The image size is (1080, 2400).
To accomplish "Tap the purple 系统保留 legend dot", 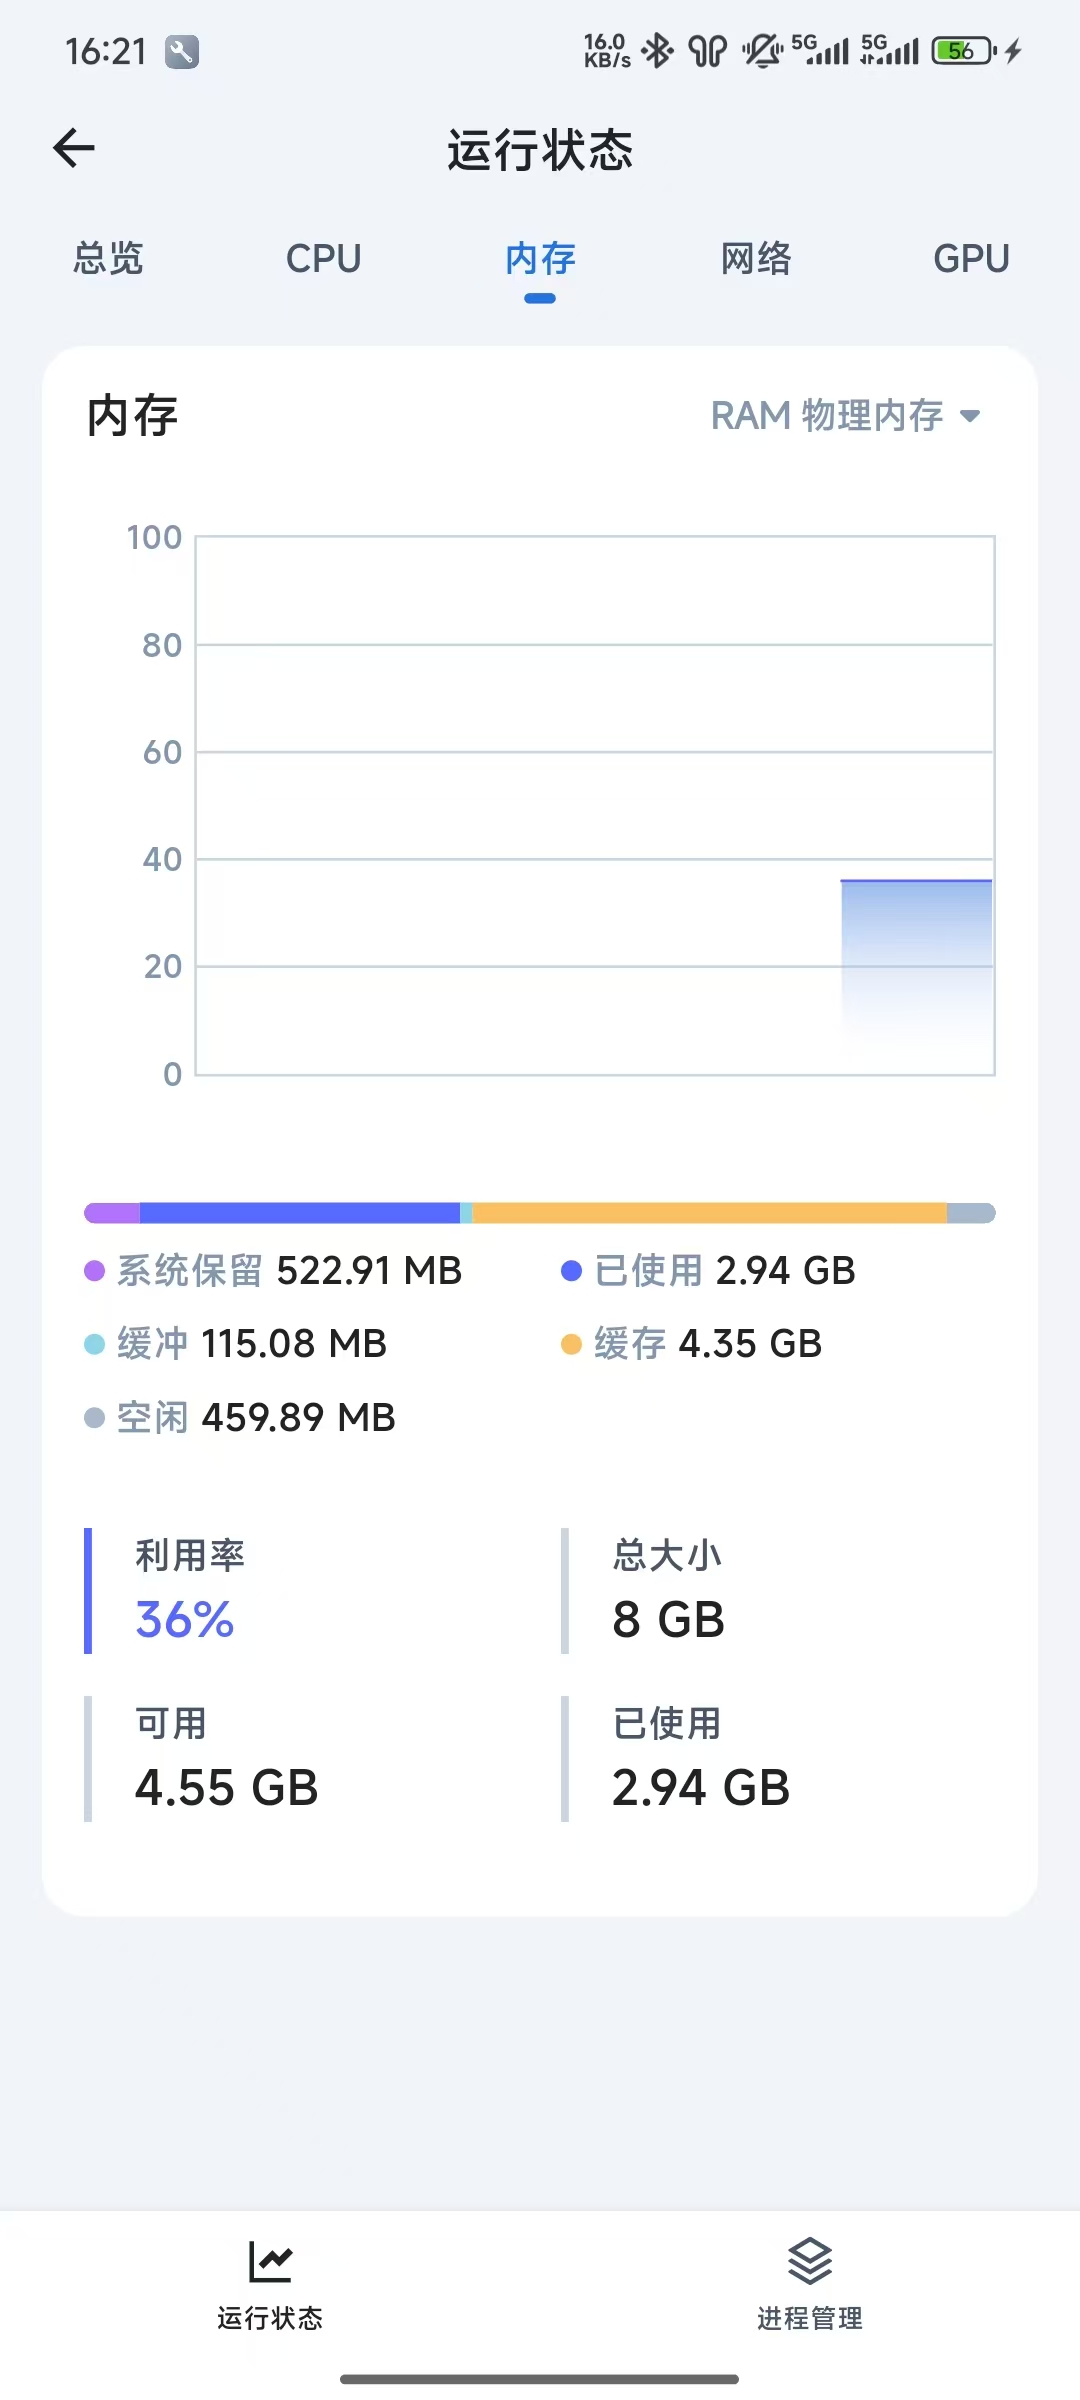I will click(x=95, y=1271).
